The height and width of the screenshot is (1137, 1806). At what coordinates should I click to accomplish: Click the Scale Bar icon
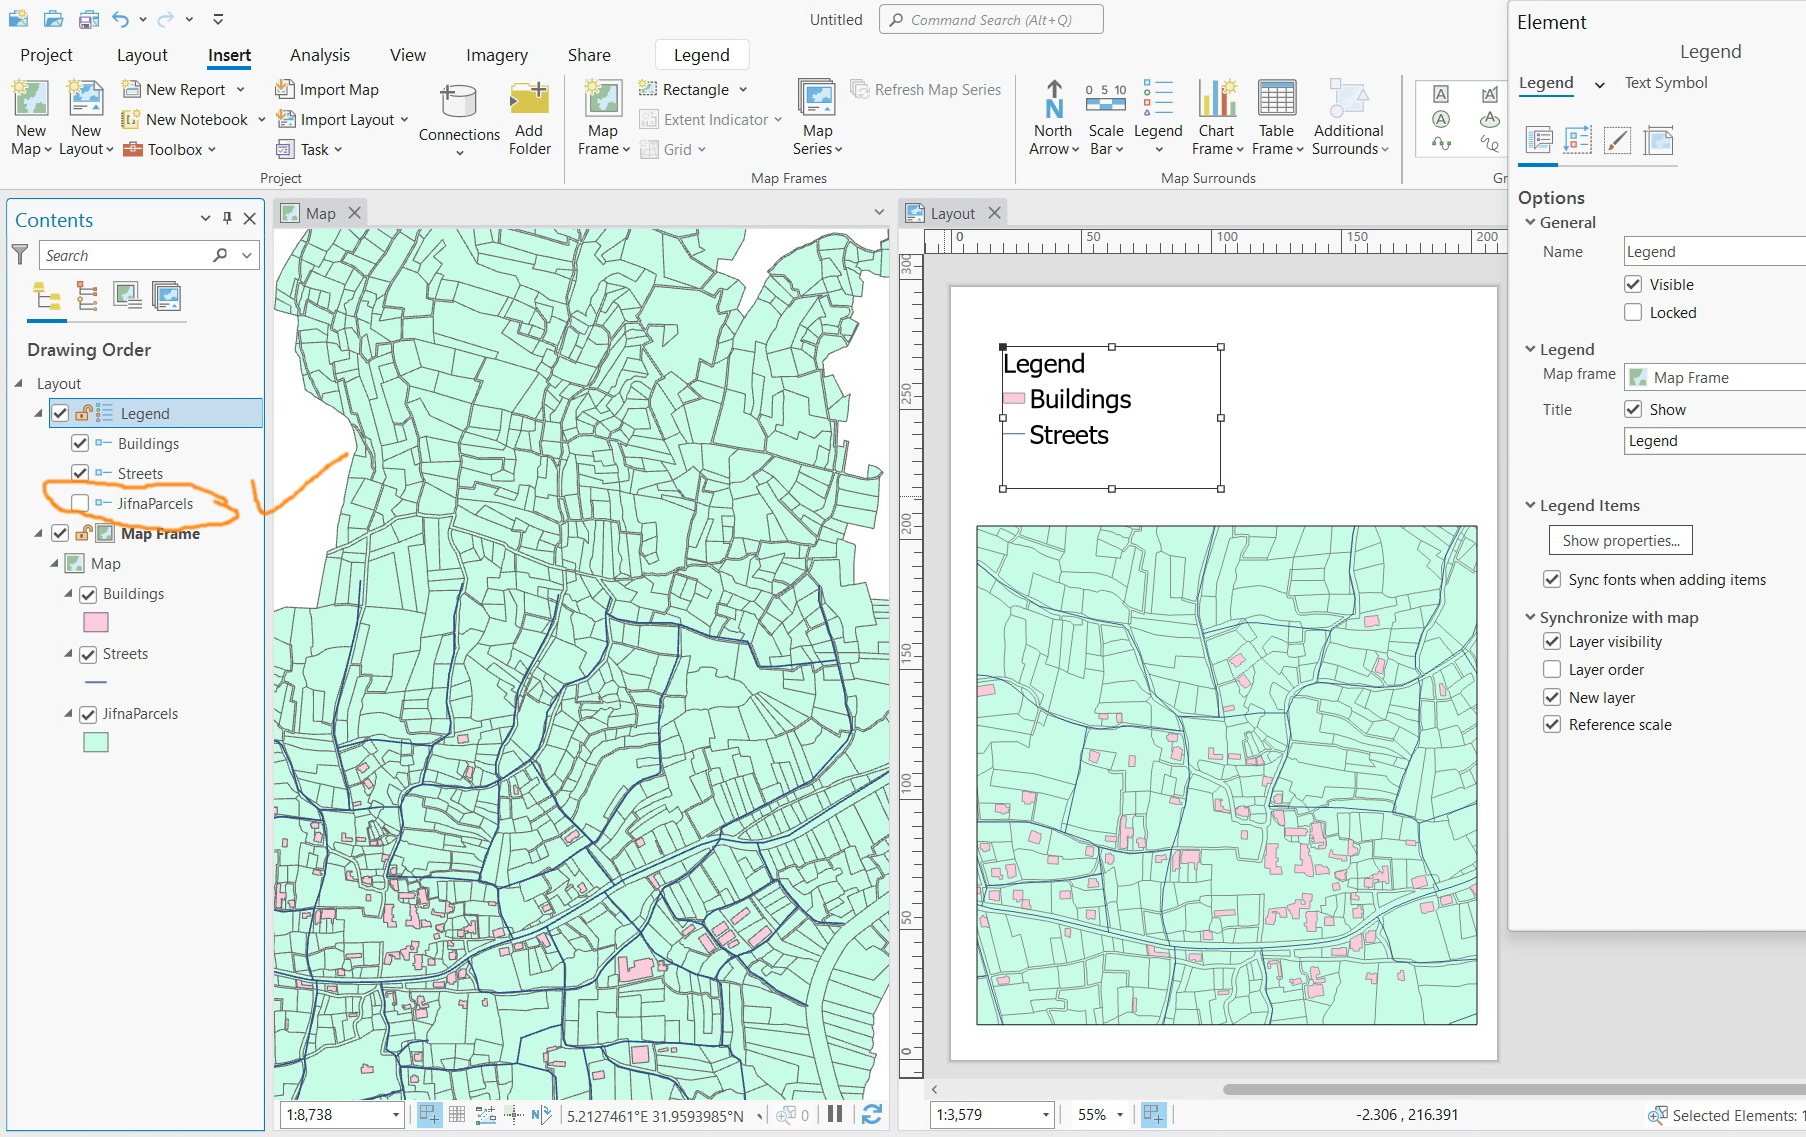tap(1105, 102)
